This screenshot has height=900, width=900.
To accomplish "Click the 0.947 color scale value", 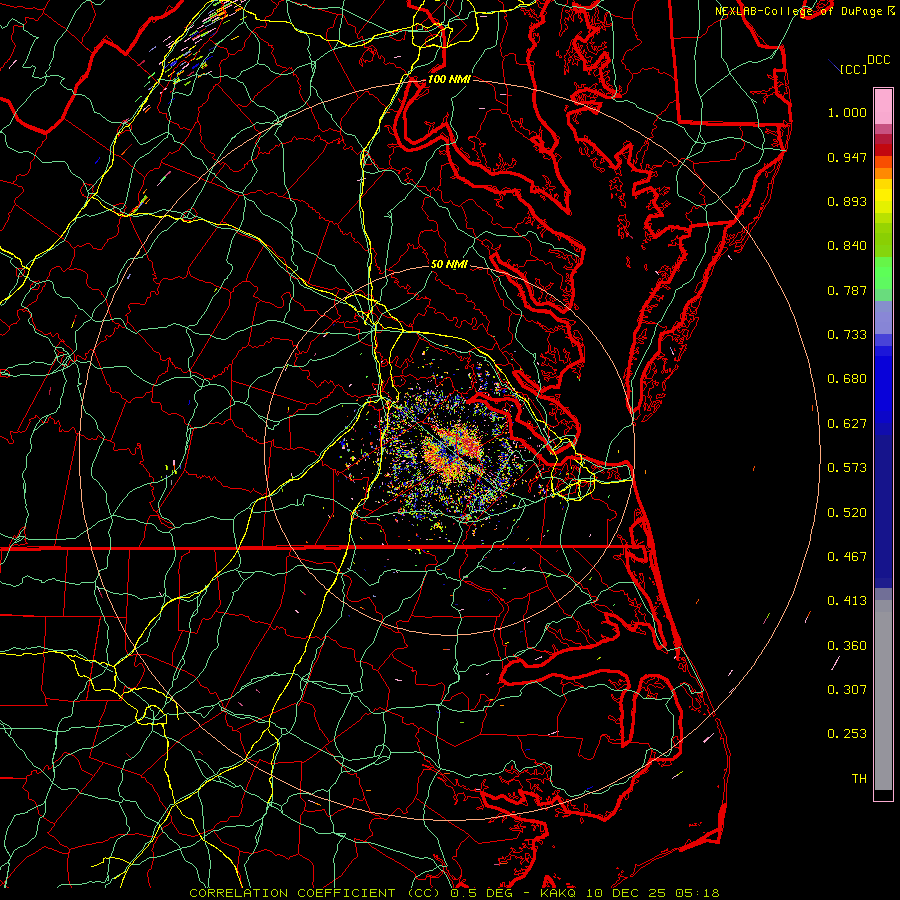I will [x=847, y=157].
